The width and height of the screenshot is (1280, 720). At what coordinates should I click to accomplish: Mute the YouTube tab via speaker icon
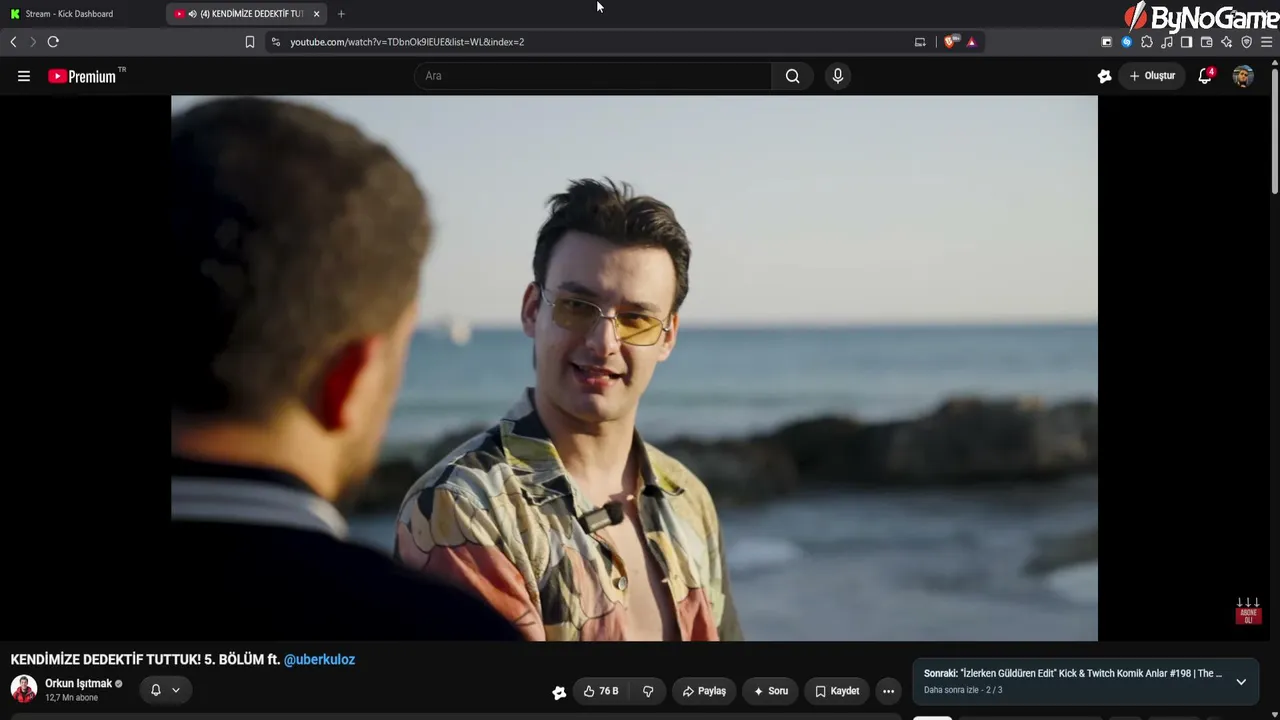click(x=192, y=14)
